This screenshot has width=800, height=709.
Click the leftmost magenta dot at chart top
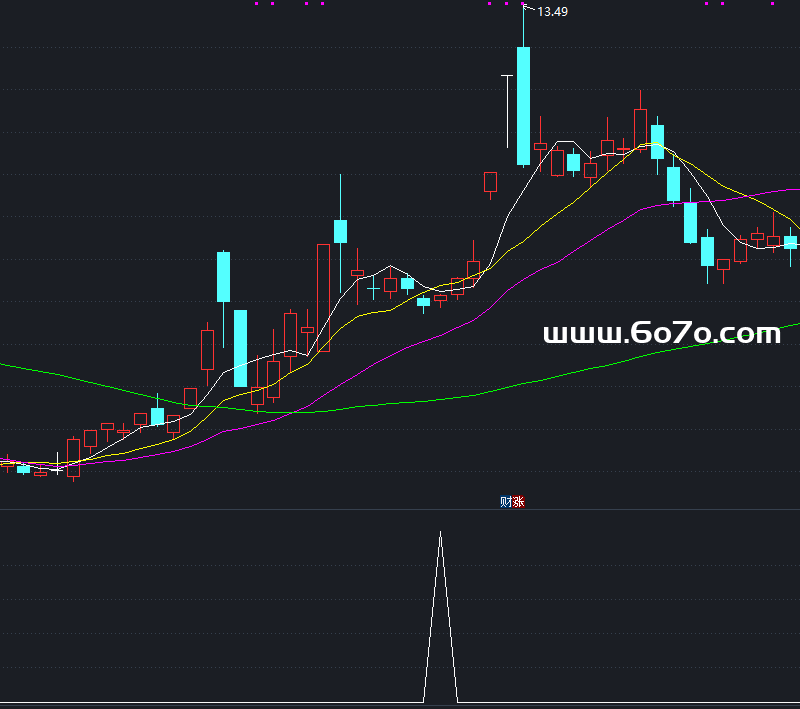click(257, 4)
